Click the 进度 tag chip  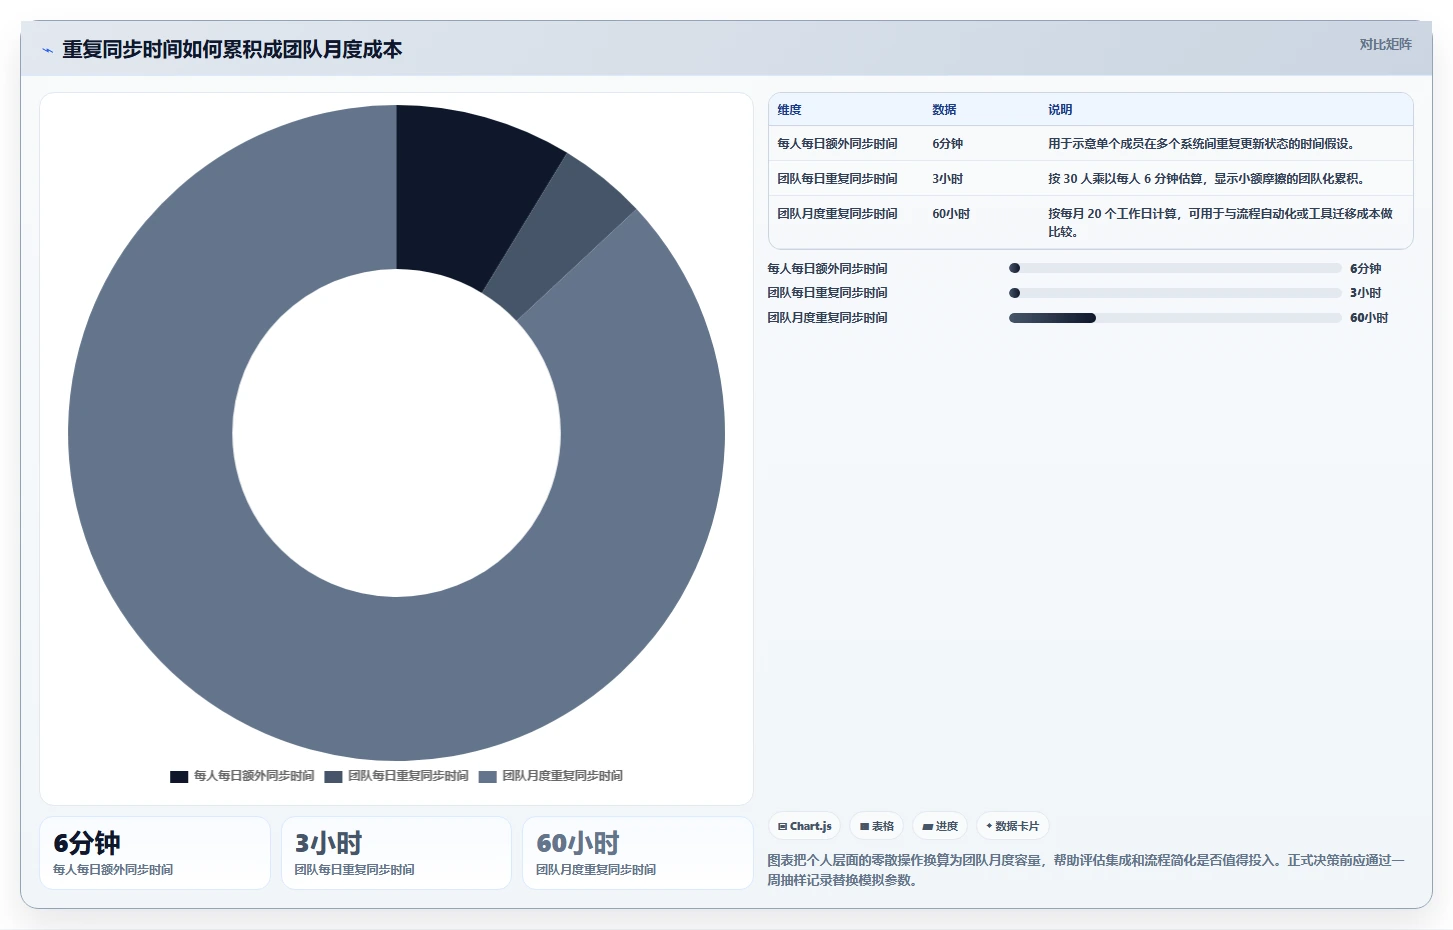click(940, 826)
